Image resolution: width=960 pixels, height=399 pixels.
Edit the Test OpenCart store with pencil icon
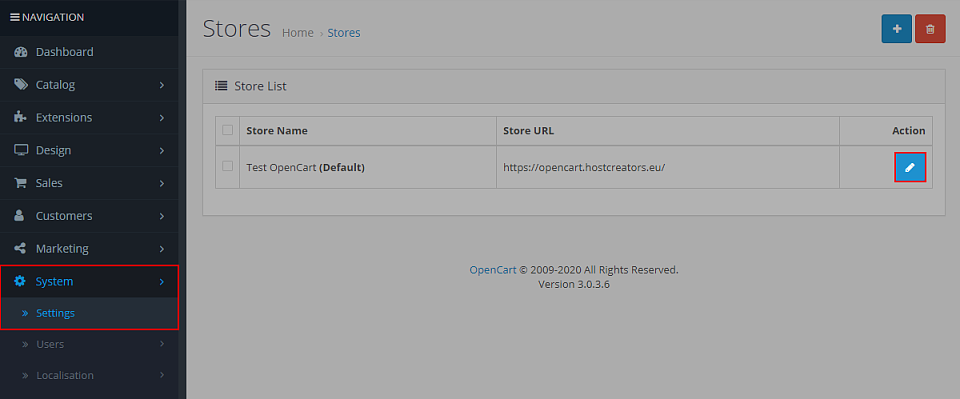[910, 167]
